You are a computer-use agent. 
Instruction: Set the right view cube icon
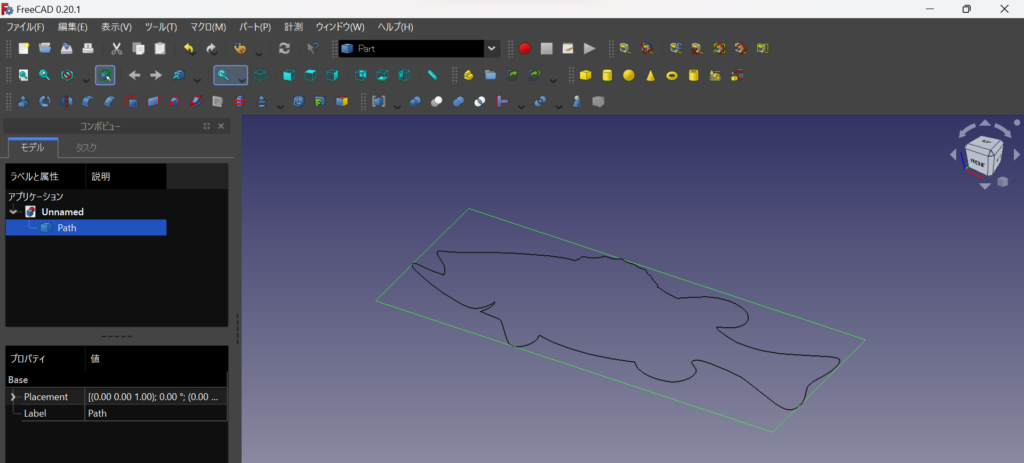tap(332, 76)
